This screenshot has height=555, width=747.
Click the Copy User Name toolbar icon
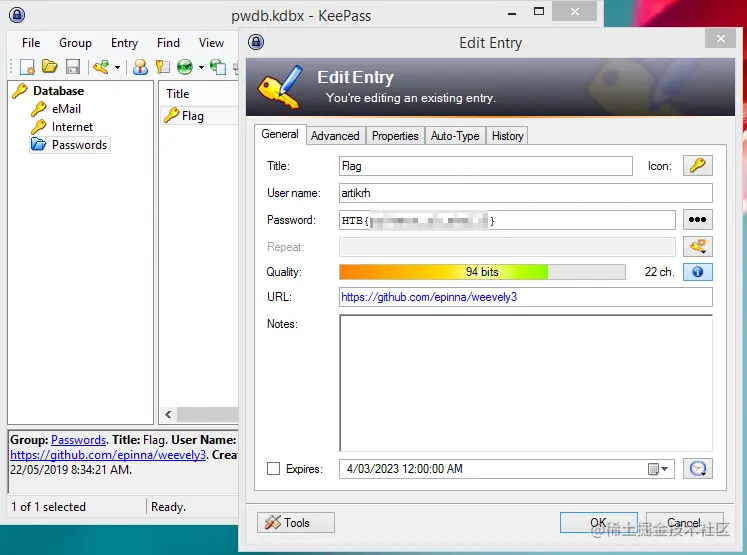pos(140,67)
